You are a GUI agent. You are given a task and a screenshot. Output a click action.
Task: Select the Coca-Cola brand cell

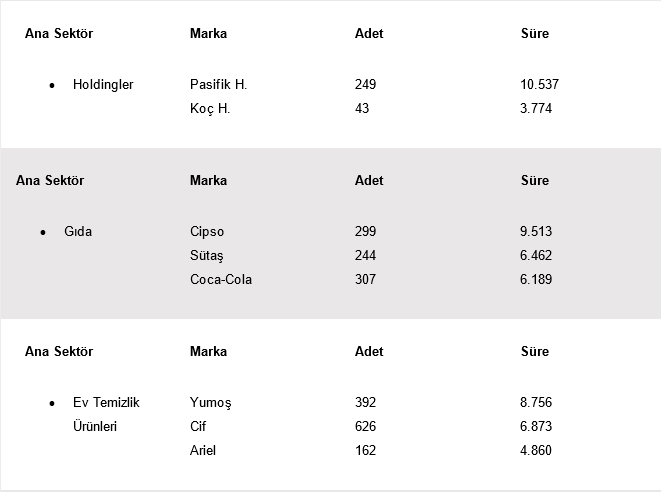coord(221,280)
